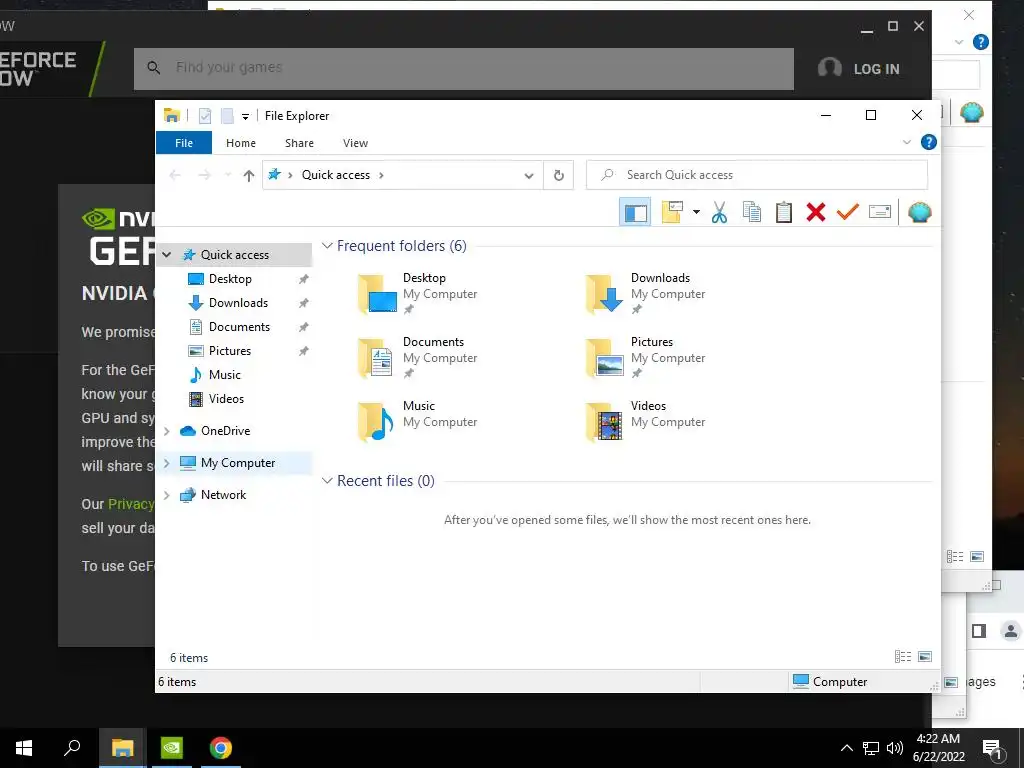Select the Music folder in Frequent folders
The image size is (1024, 768).
tap(418, 421)
